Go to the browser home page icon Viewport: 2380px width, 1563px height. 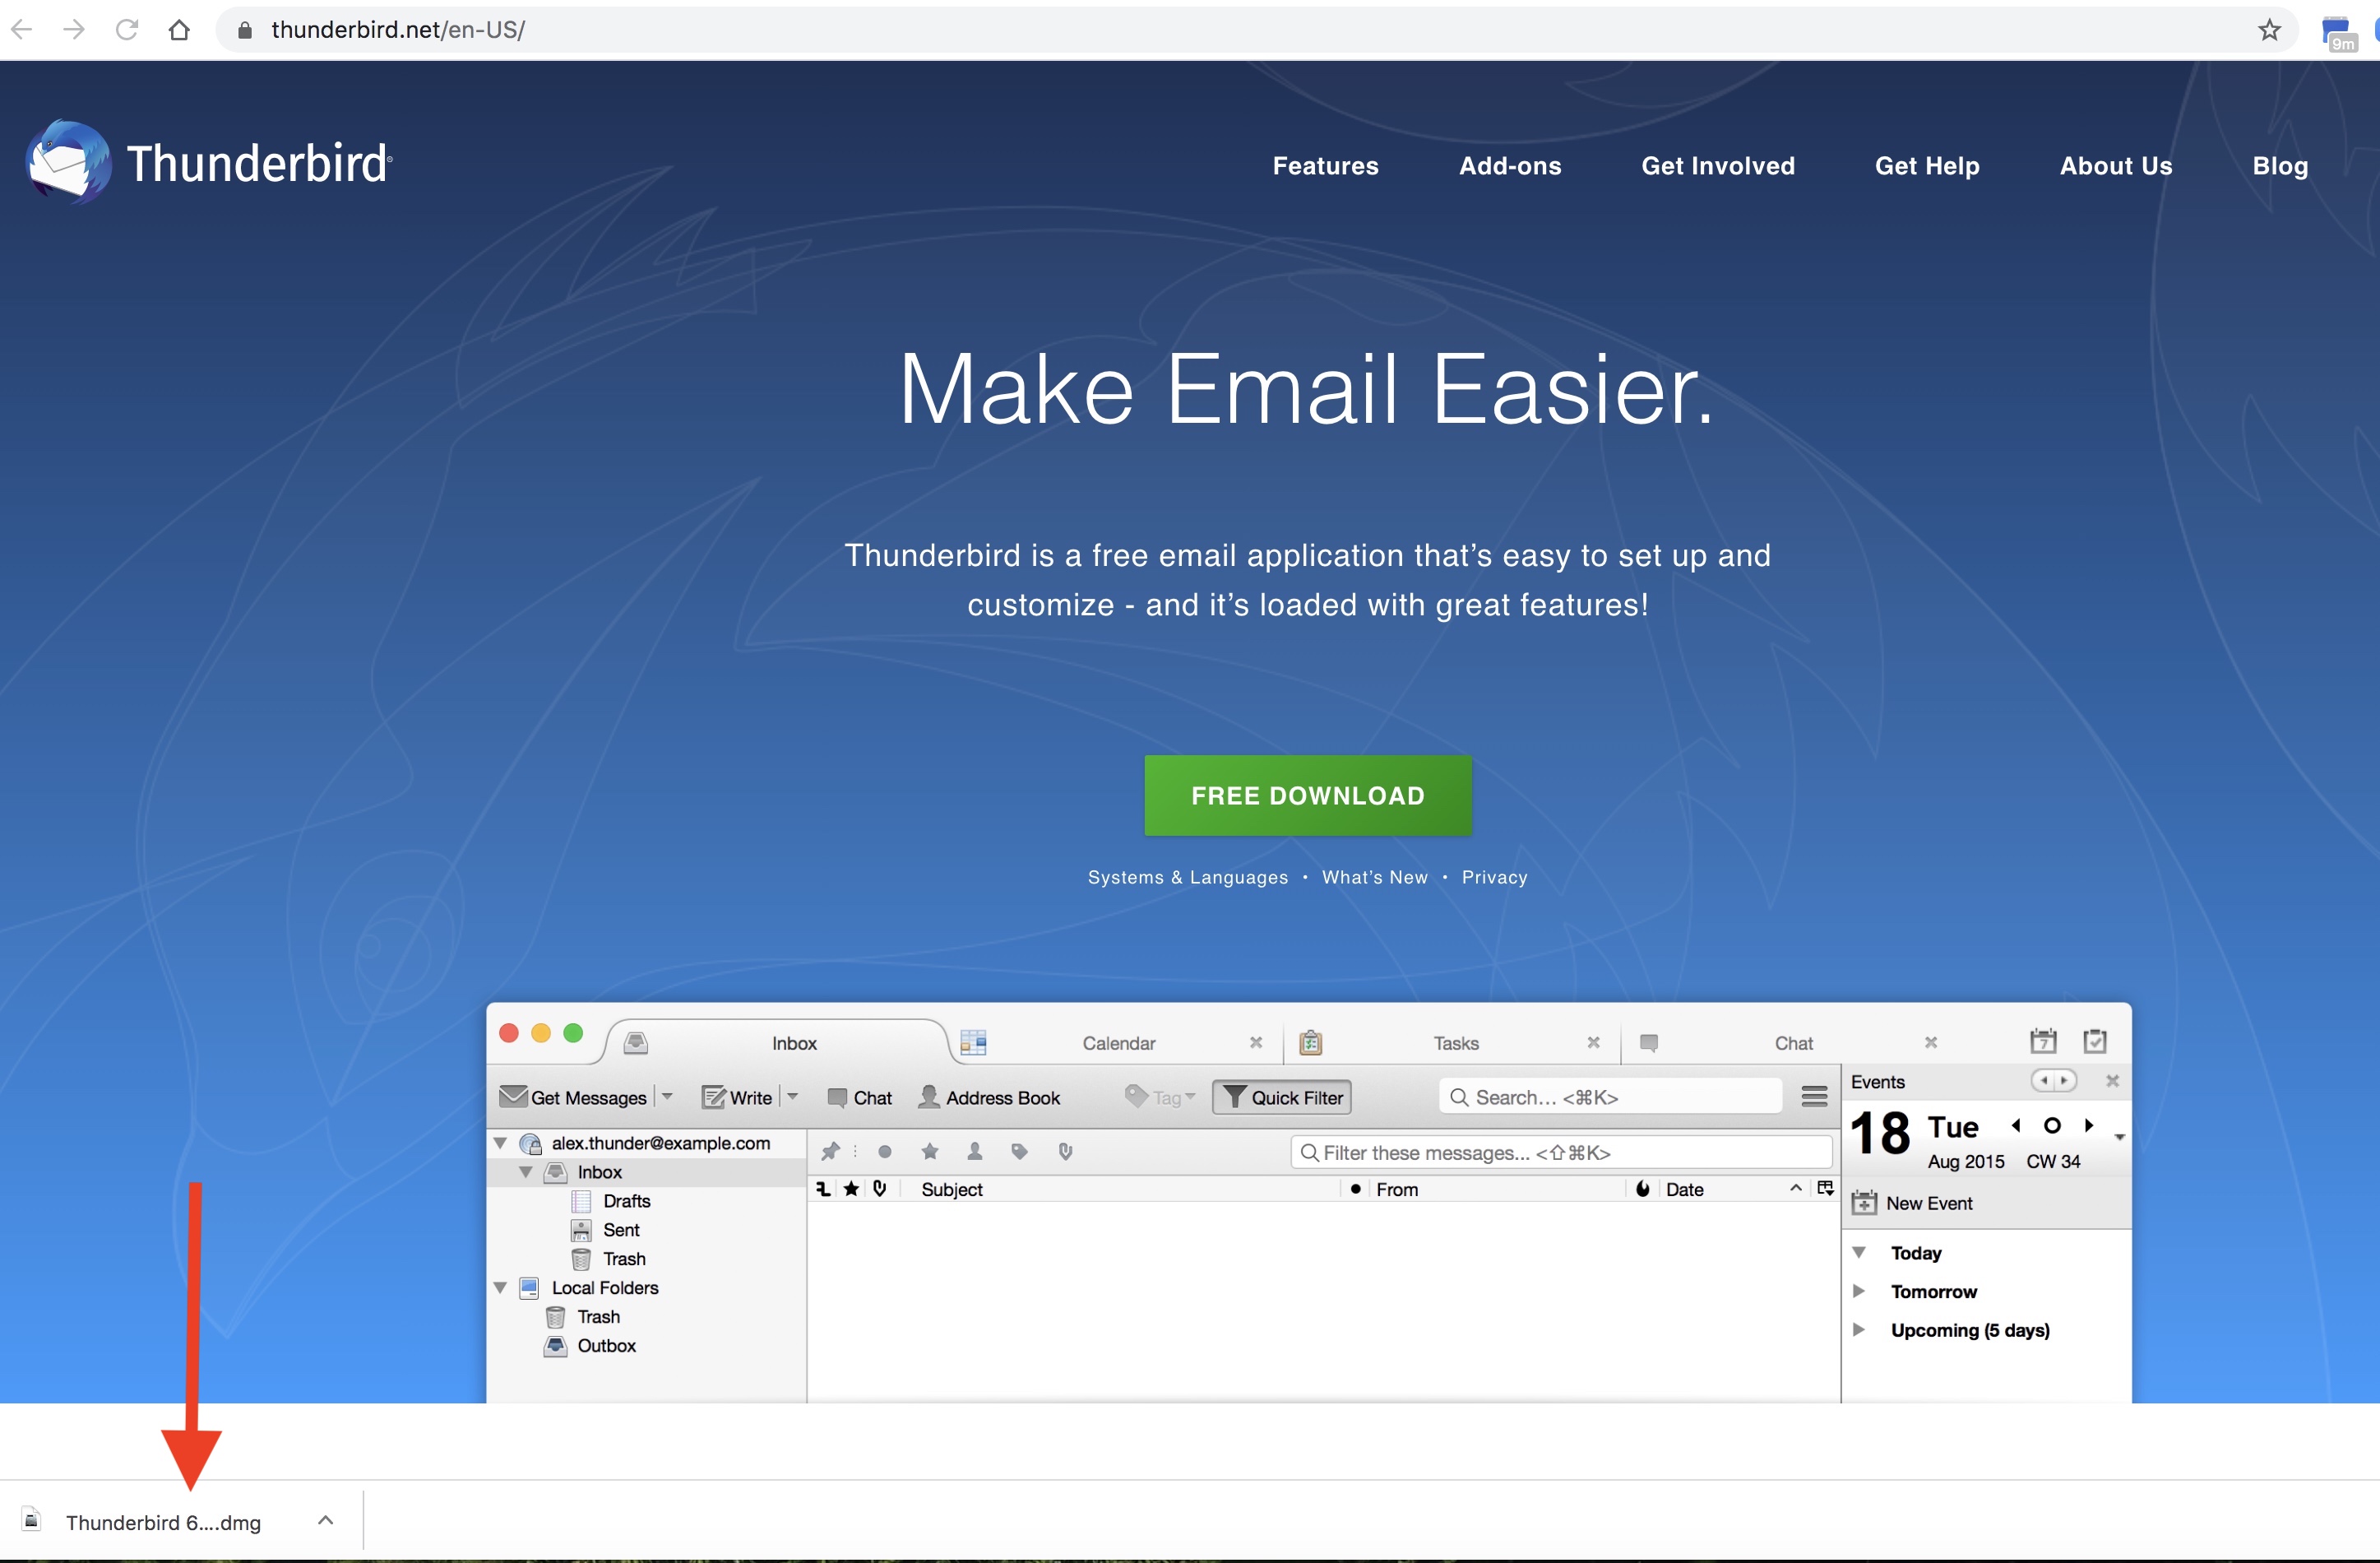pos(179,29)
